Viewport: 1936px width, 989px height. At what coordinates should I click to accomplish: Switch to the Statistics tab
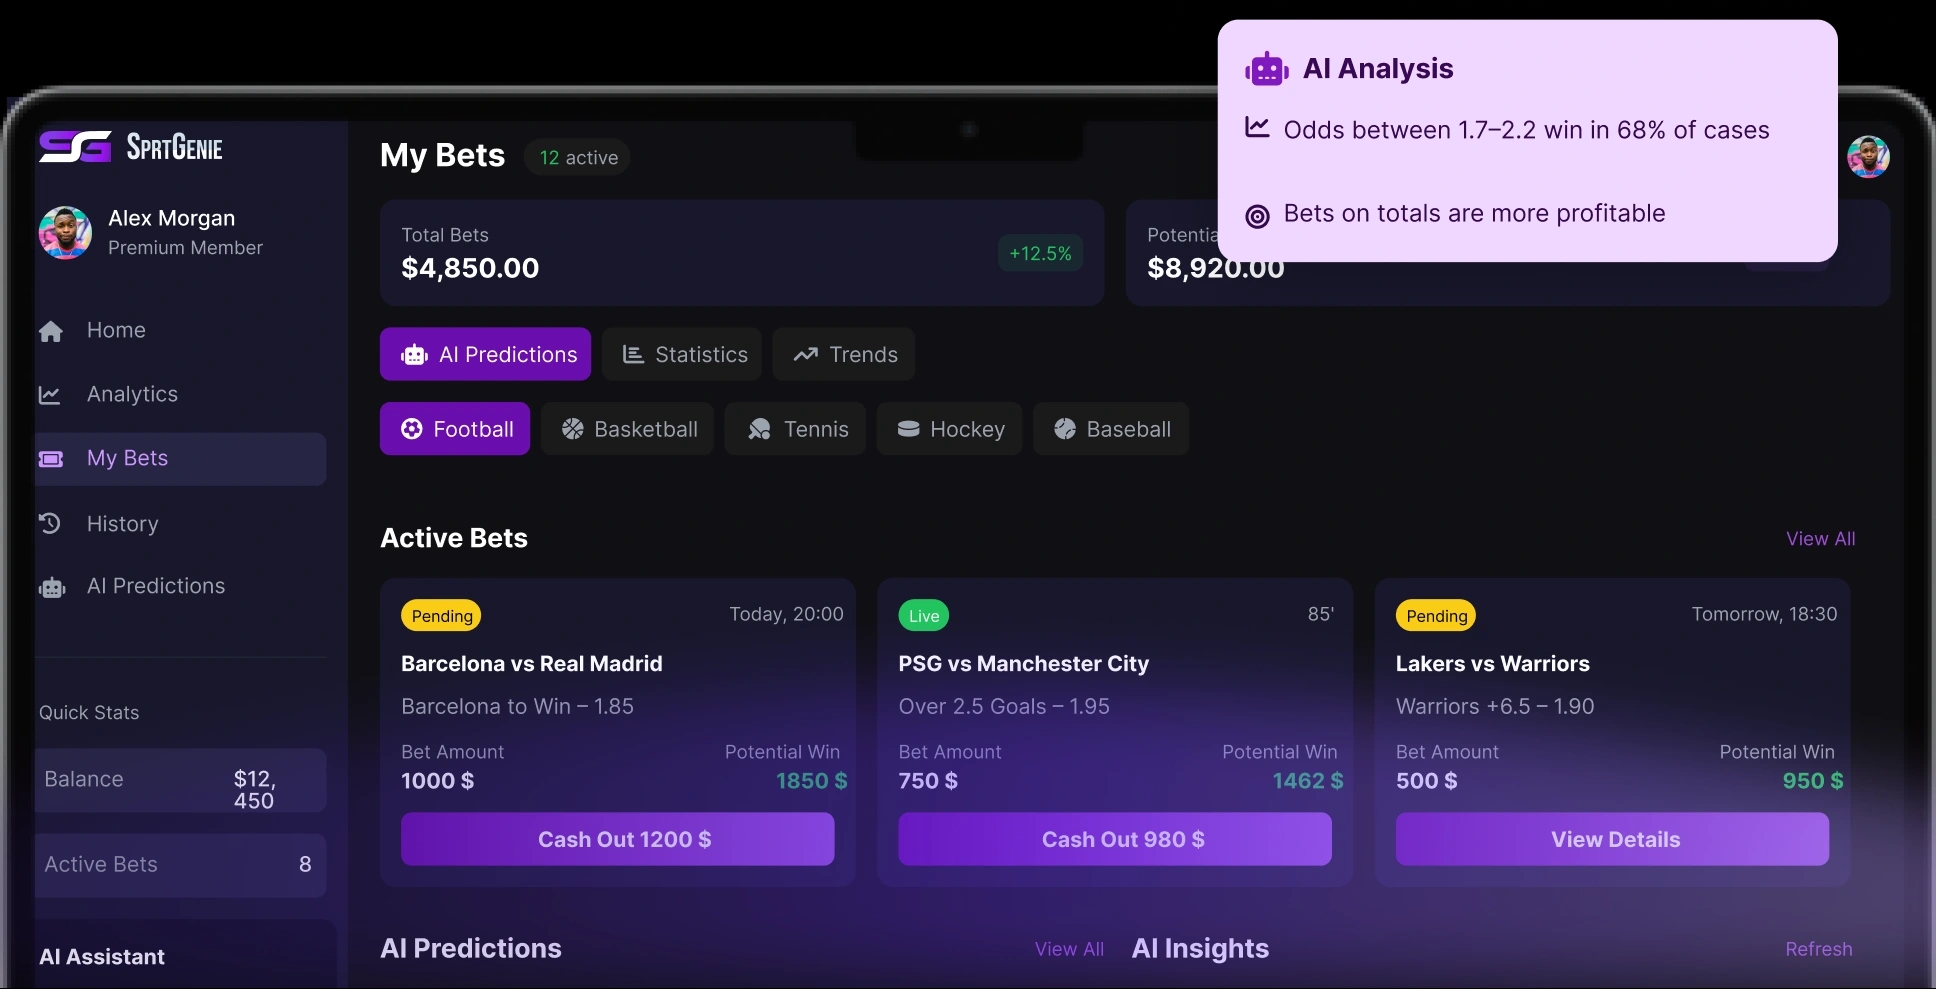click(682, 354)
